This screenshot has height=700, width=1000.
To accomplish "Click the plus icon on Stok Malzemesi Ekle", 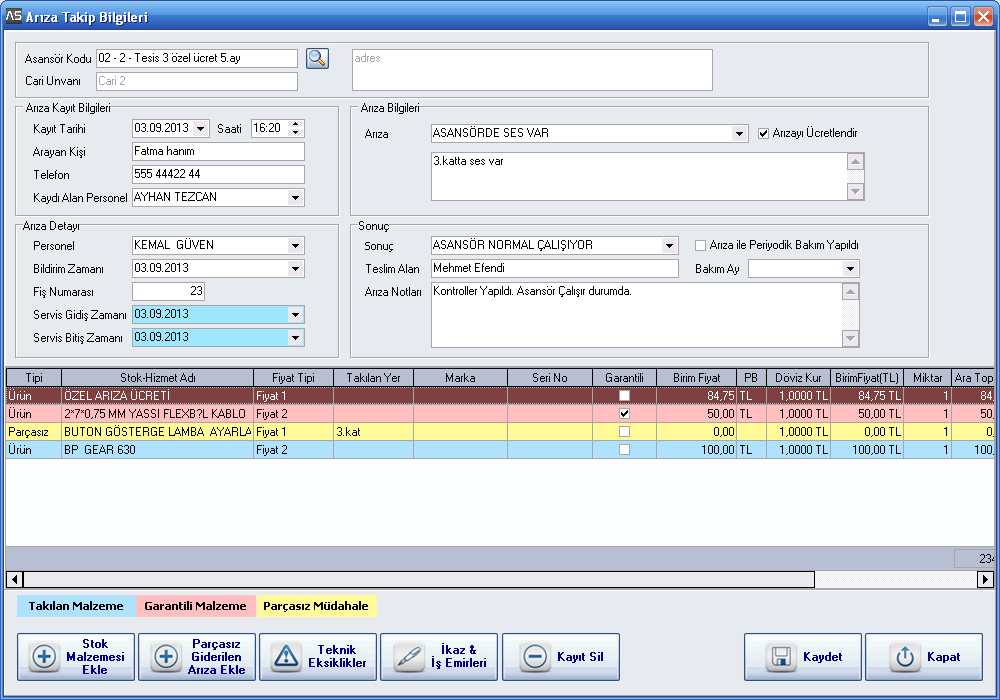I will click(x=44, y=657).
